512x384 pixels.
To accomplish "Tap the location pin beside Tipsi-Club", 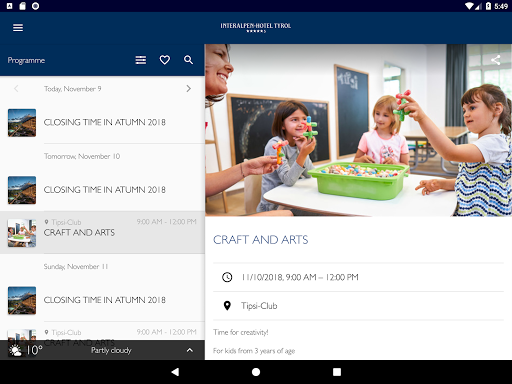I will coord(227,306).
